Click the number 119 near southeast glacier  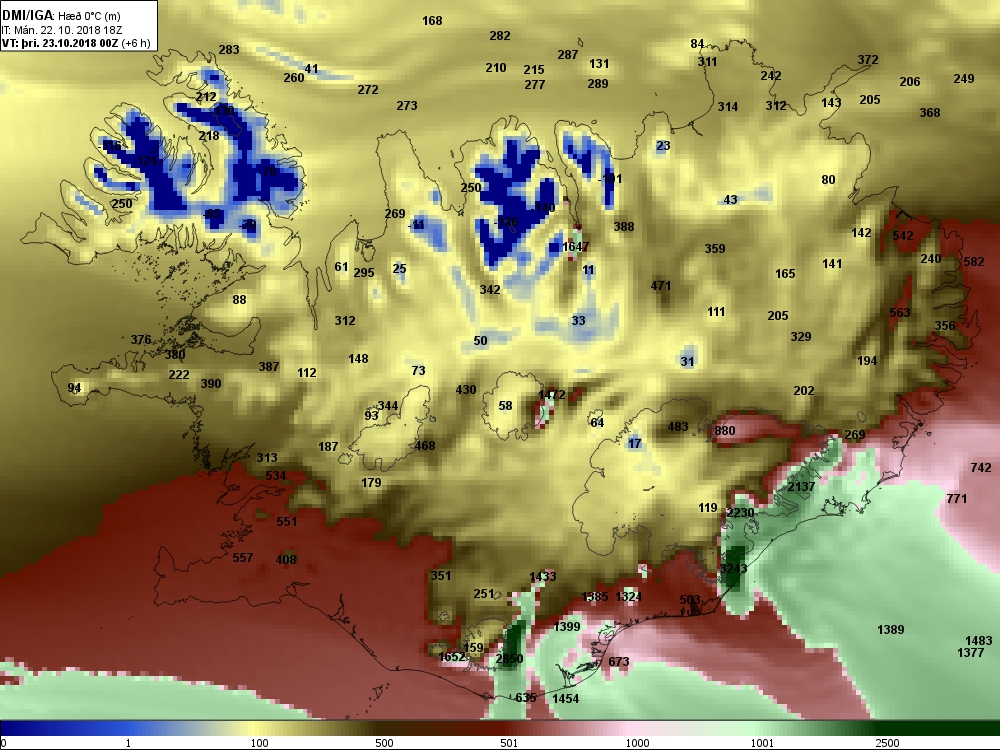pyautogui.click(x=707, y=508)
